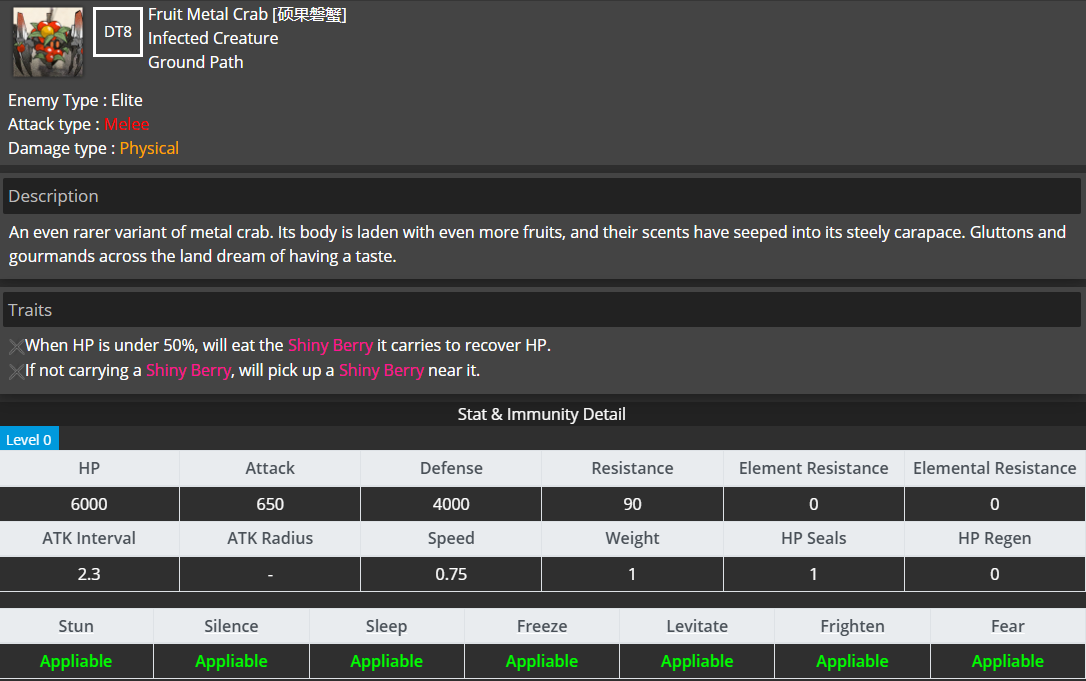
Task: Click the Fruit Metal Crab enemy portrait
Action: [x=48, y=42]
